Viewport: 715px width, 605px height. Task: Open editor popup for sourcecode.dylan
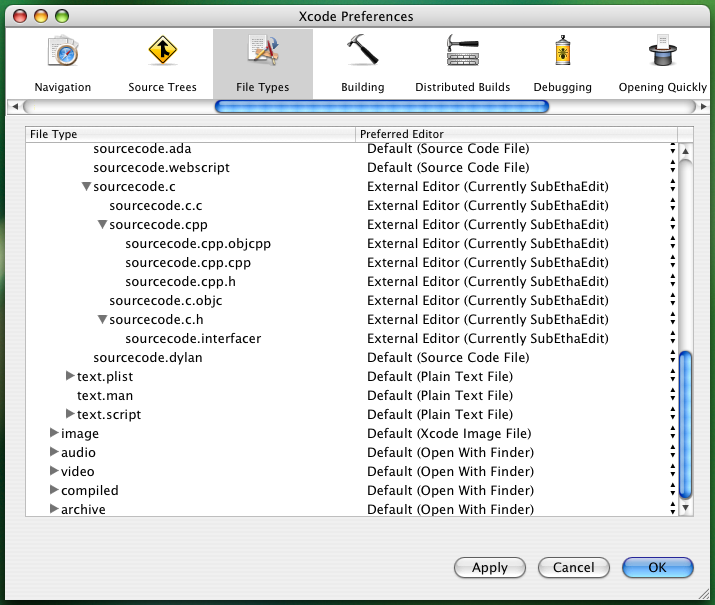(x=673, y=357)
